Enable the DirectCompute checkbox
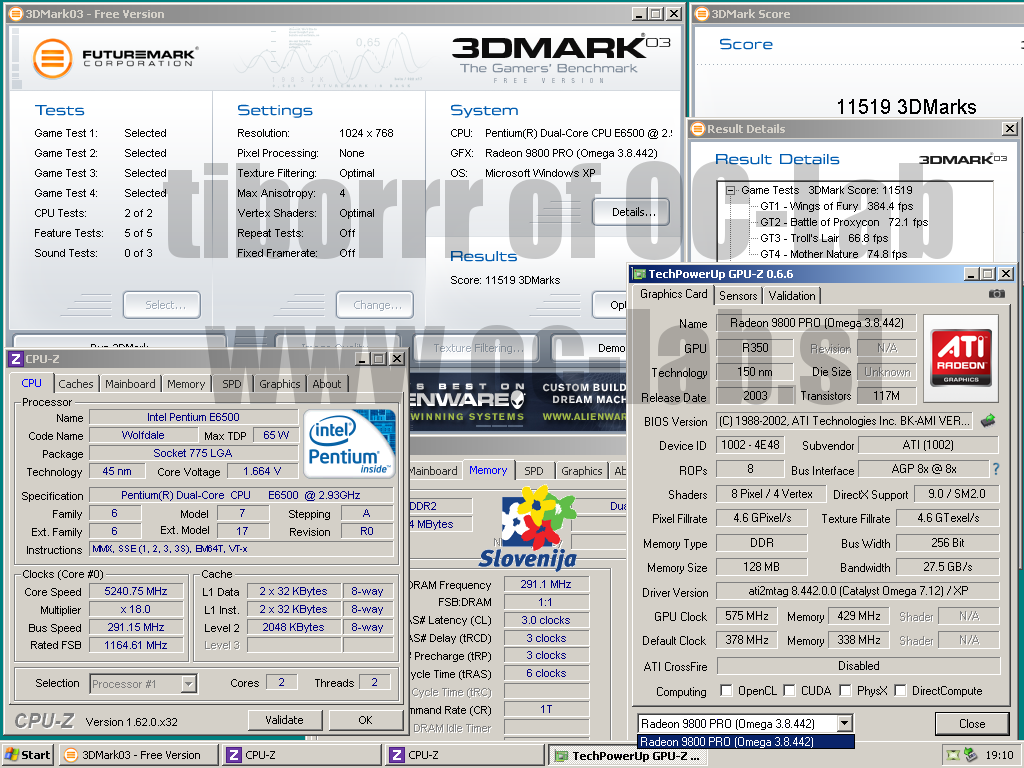The image size is (1024, 768). click(x=900, y=690)
